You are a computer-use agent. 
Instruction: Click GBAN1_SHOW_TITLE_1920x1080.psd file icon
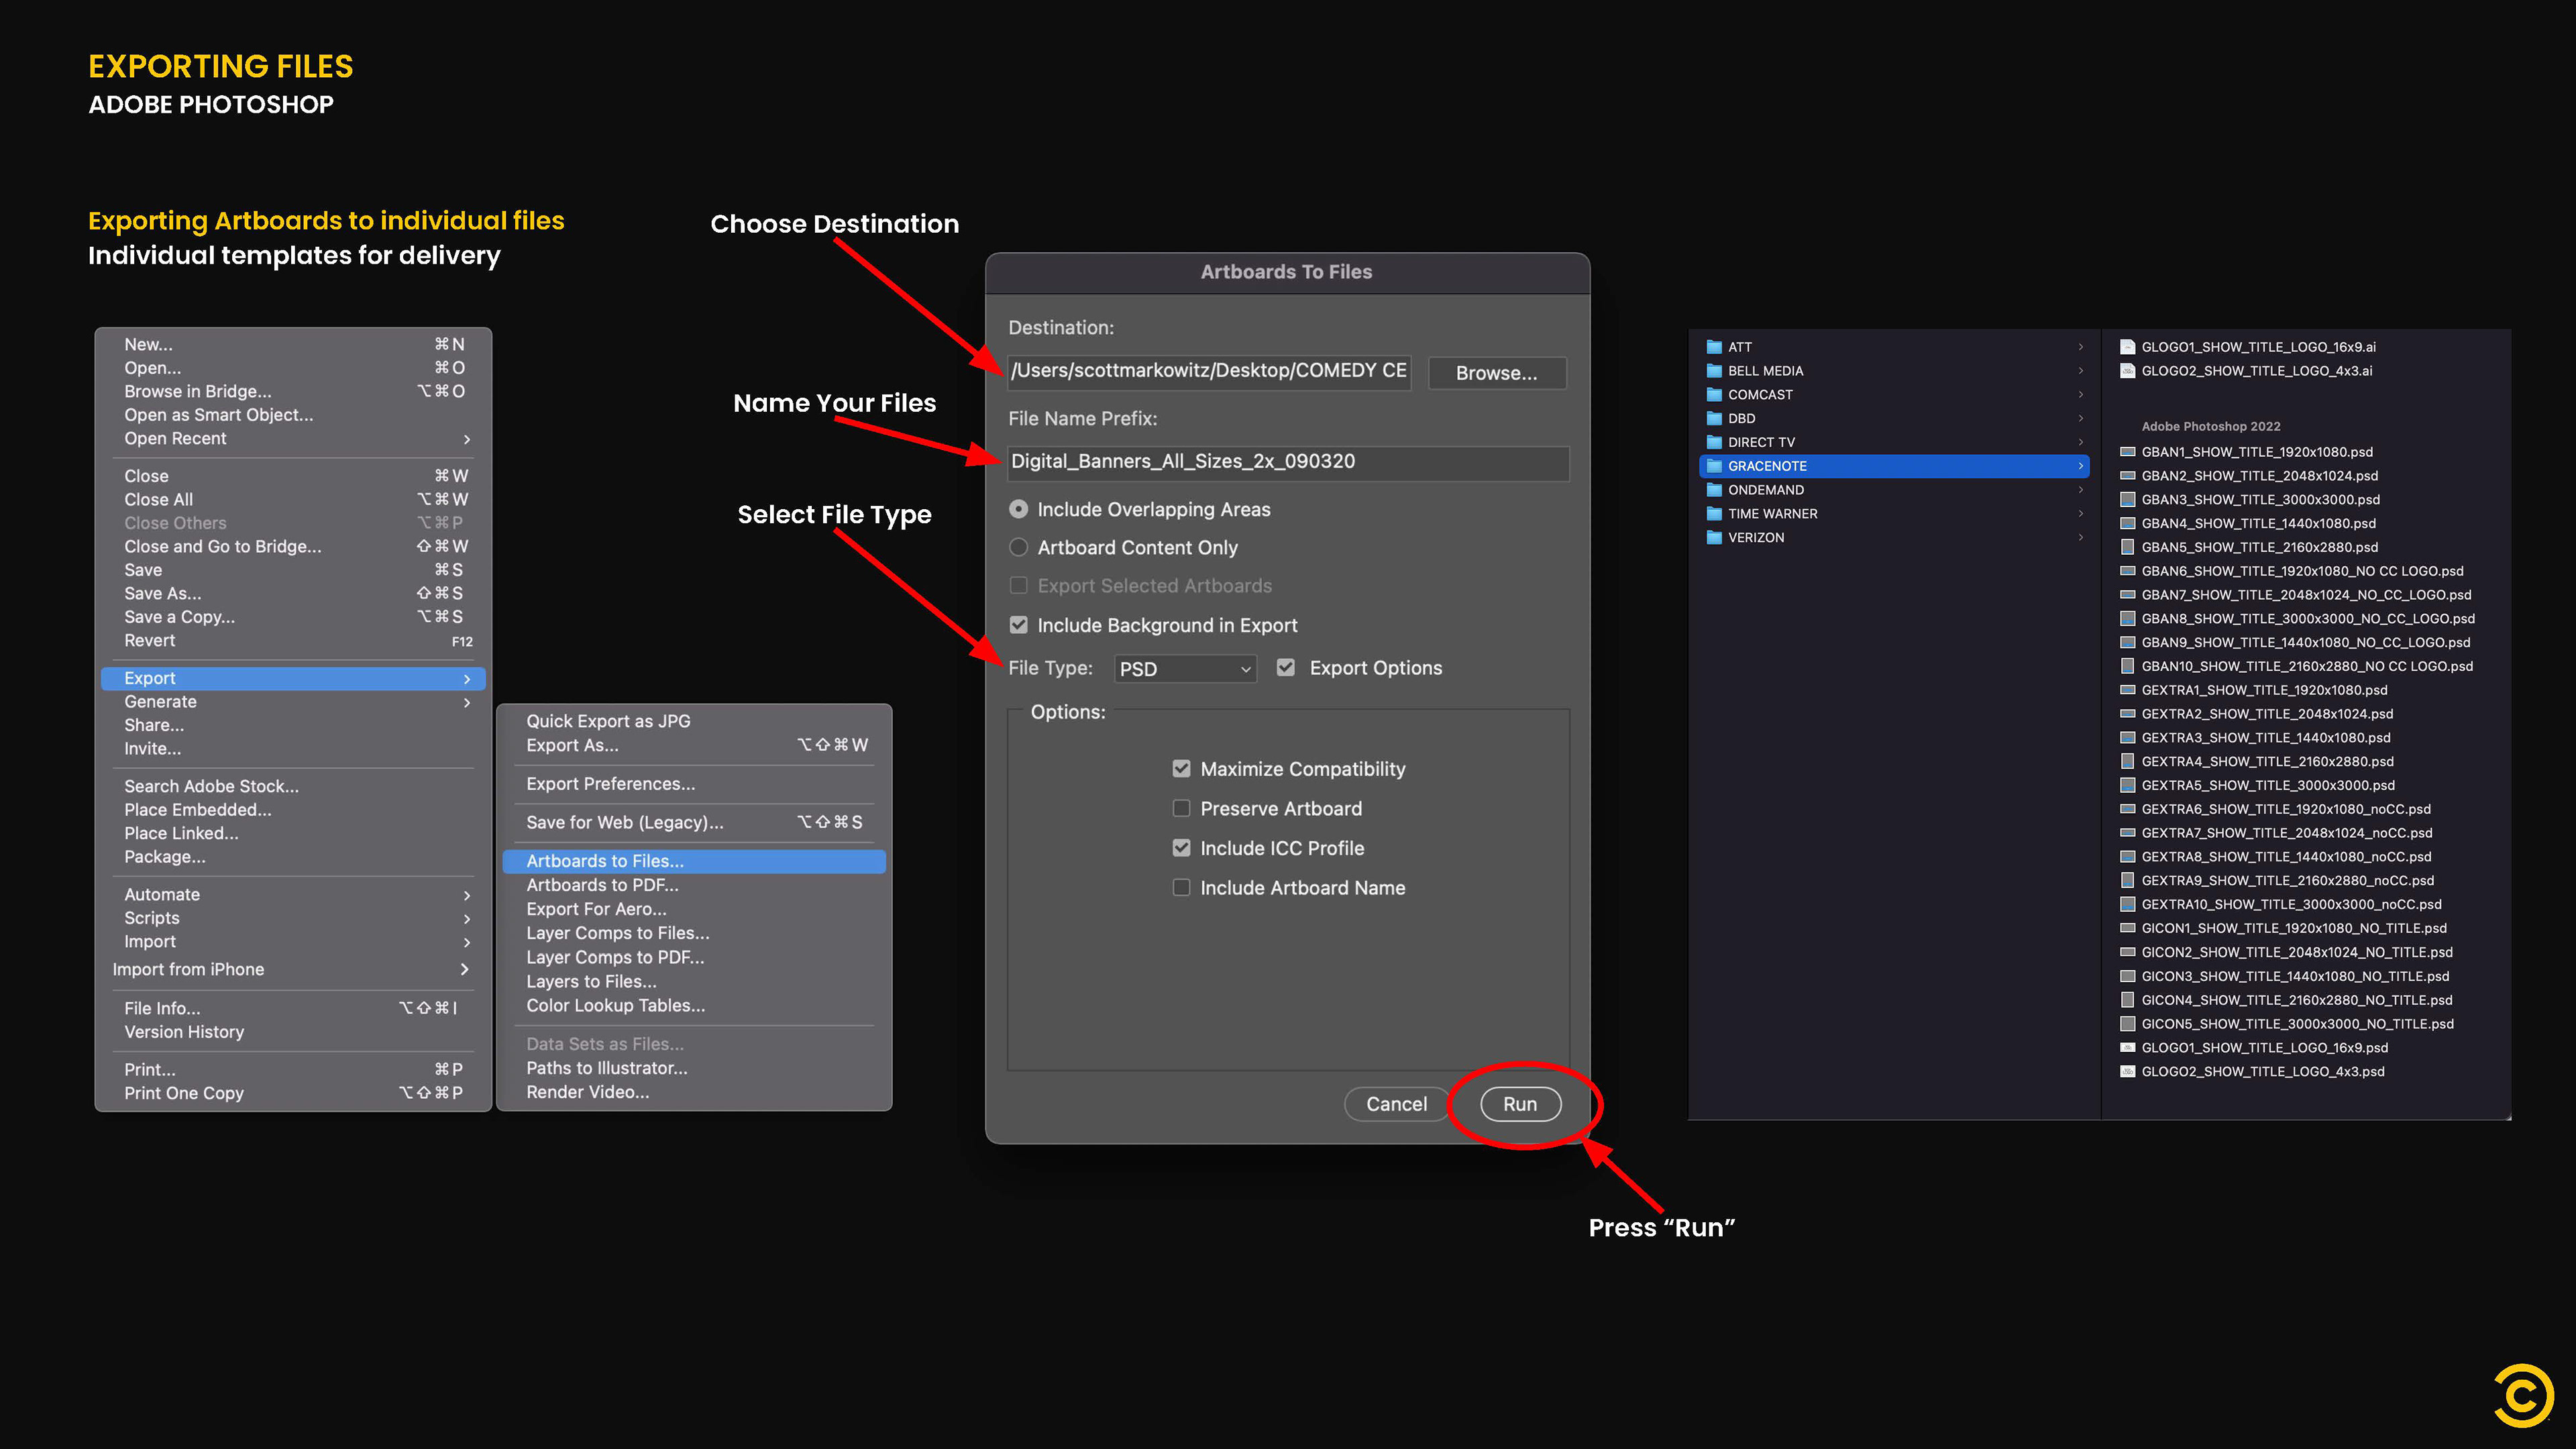(x=2128, y=452)
